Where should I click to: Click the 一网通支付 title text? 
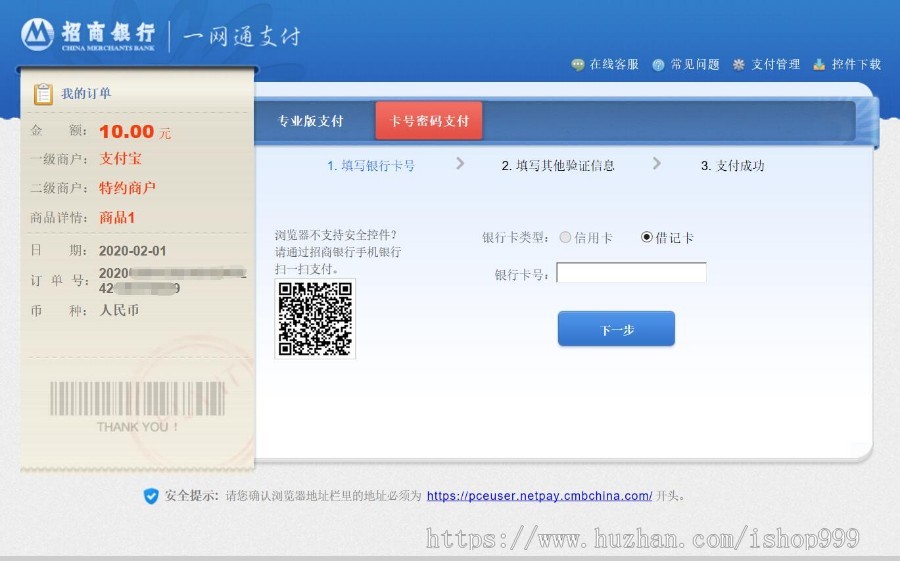coord(242,36)
